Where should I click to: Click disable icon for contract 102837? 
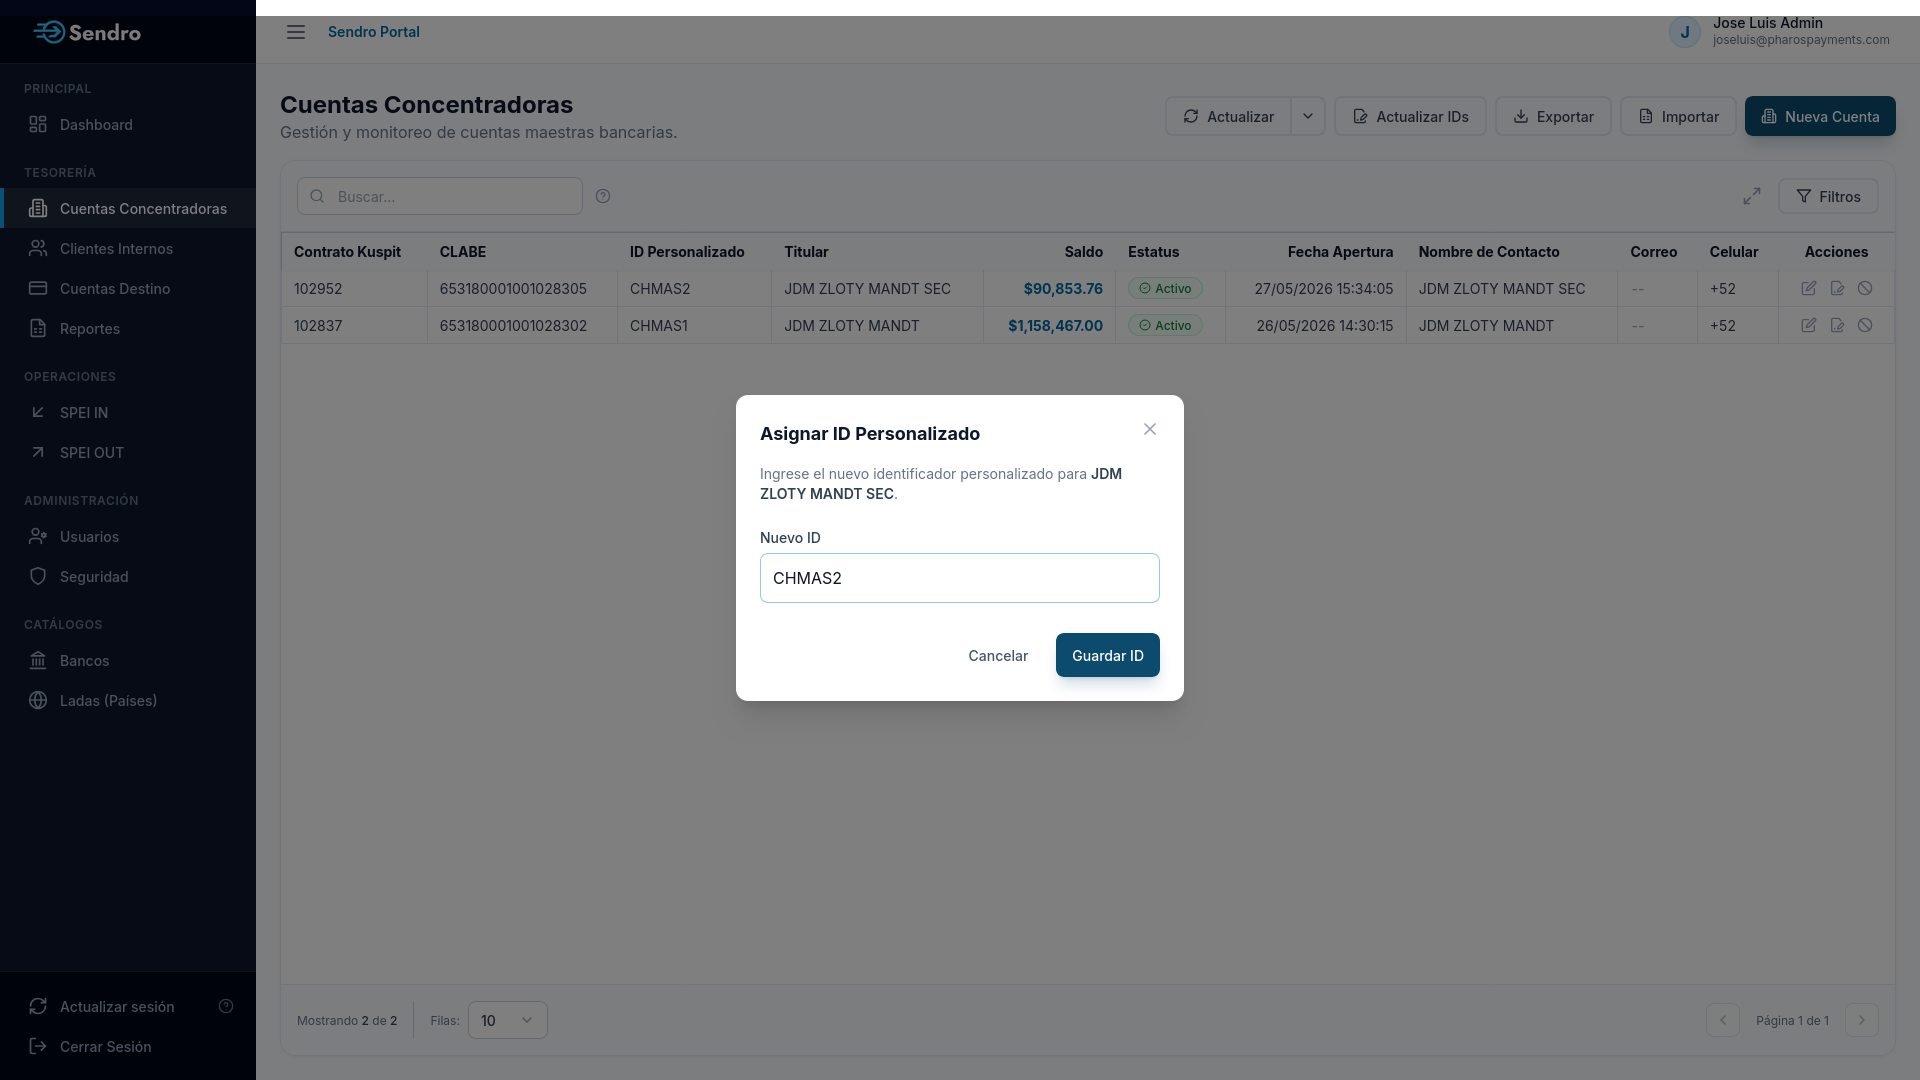coord(1865,325)
